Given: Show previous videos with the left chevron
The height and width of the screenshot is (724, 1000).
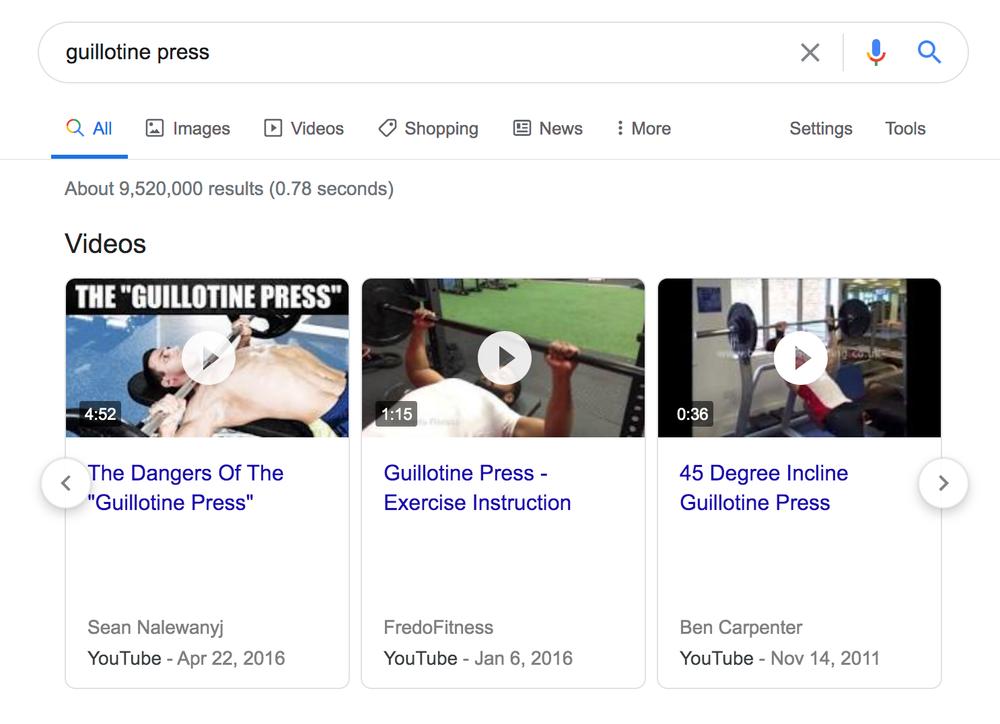Looking at the screenshot, I should [66, 484].
